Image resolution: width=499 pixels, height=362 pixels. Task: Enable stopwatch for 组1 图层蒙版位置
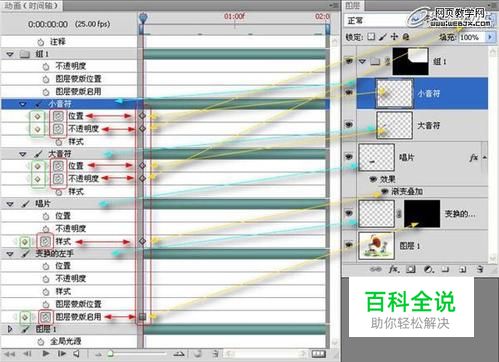[46, 79]
